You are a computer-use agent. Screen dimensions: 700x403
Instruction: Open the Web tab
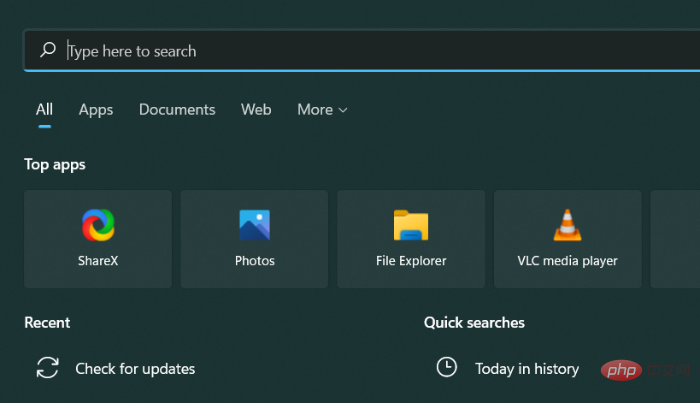click(256, 109)
